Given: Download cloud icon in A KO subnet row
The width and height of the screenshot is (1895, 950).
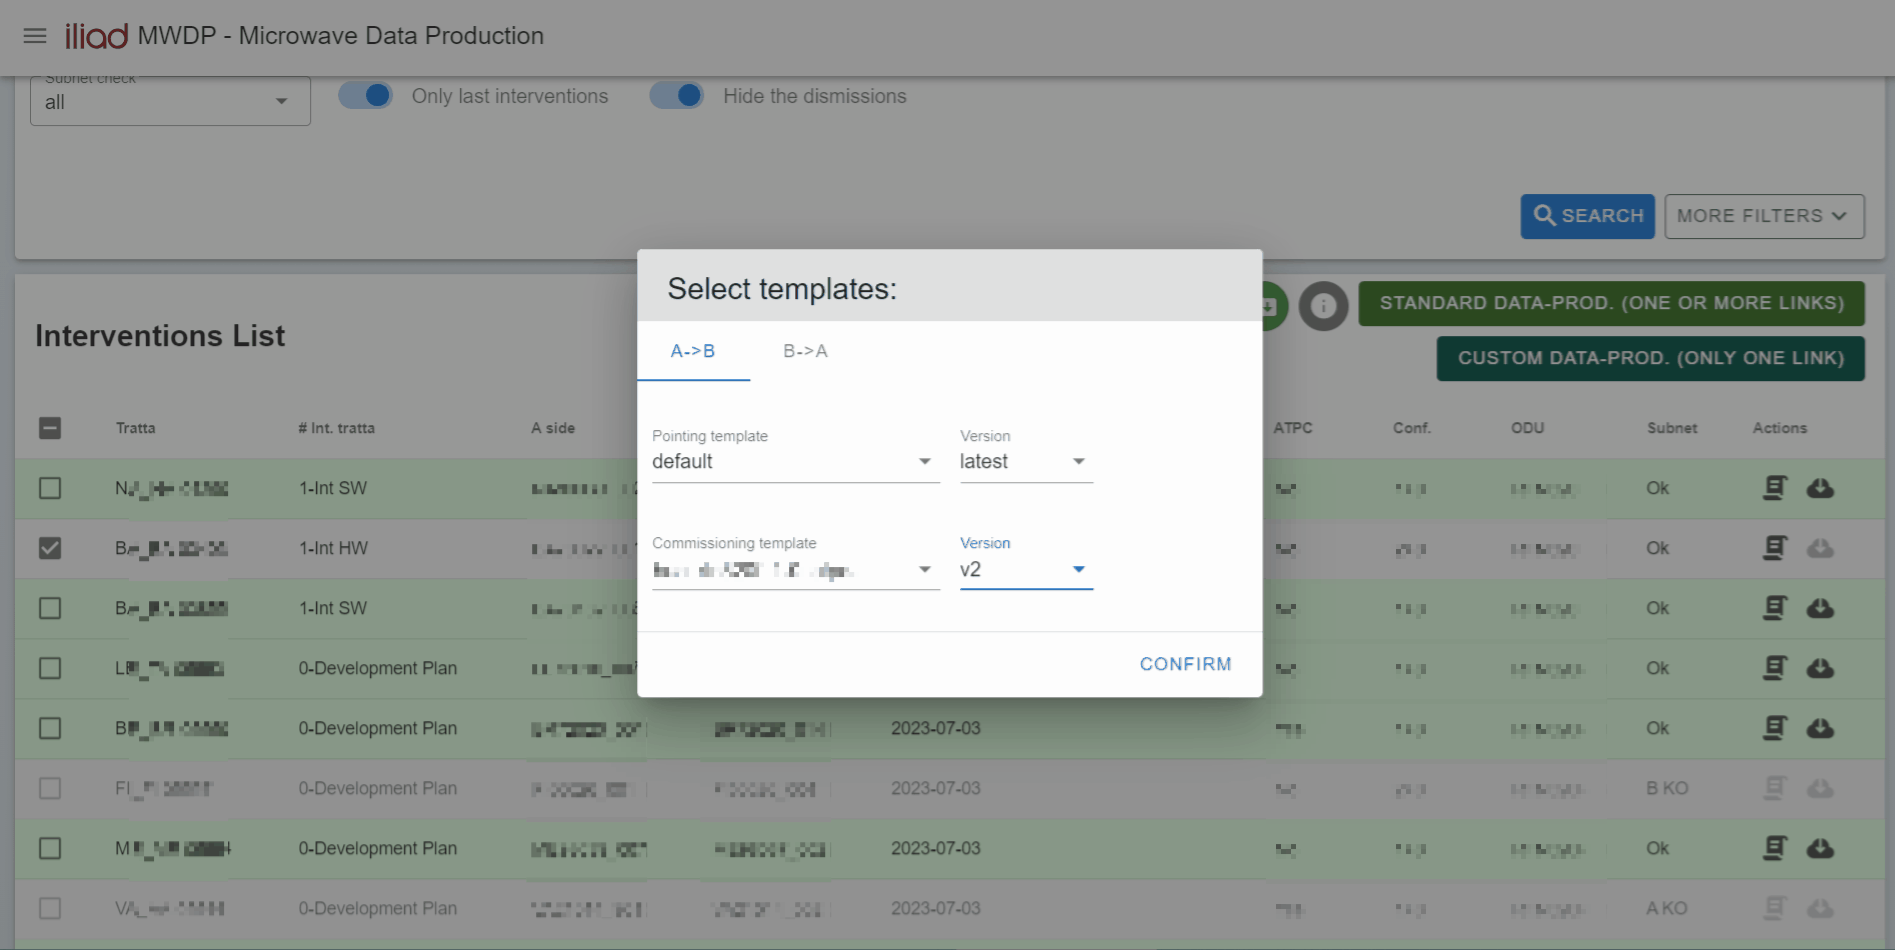Looking at the screenshot, I should pos(1820,908).
